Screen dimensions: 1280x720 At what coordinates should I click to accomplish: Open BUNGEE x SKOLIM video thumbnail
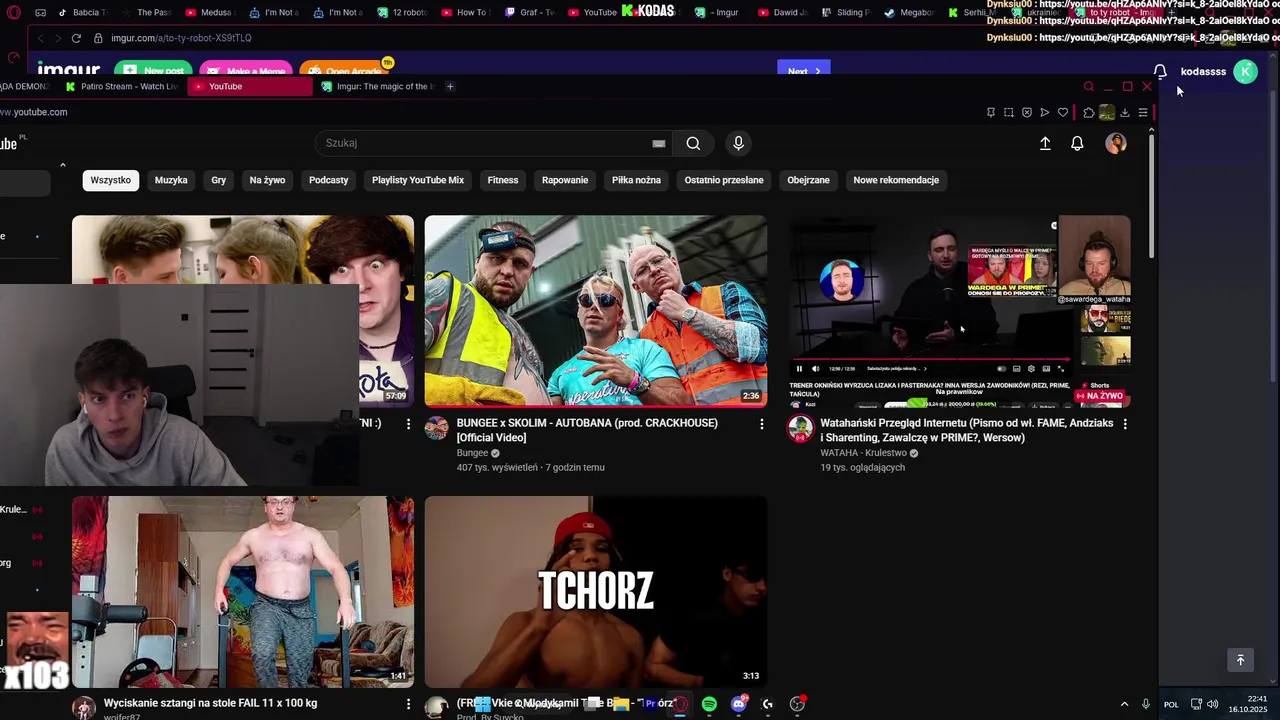pos(596,311)
